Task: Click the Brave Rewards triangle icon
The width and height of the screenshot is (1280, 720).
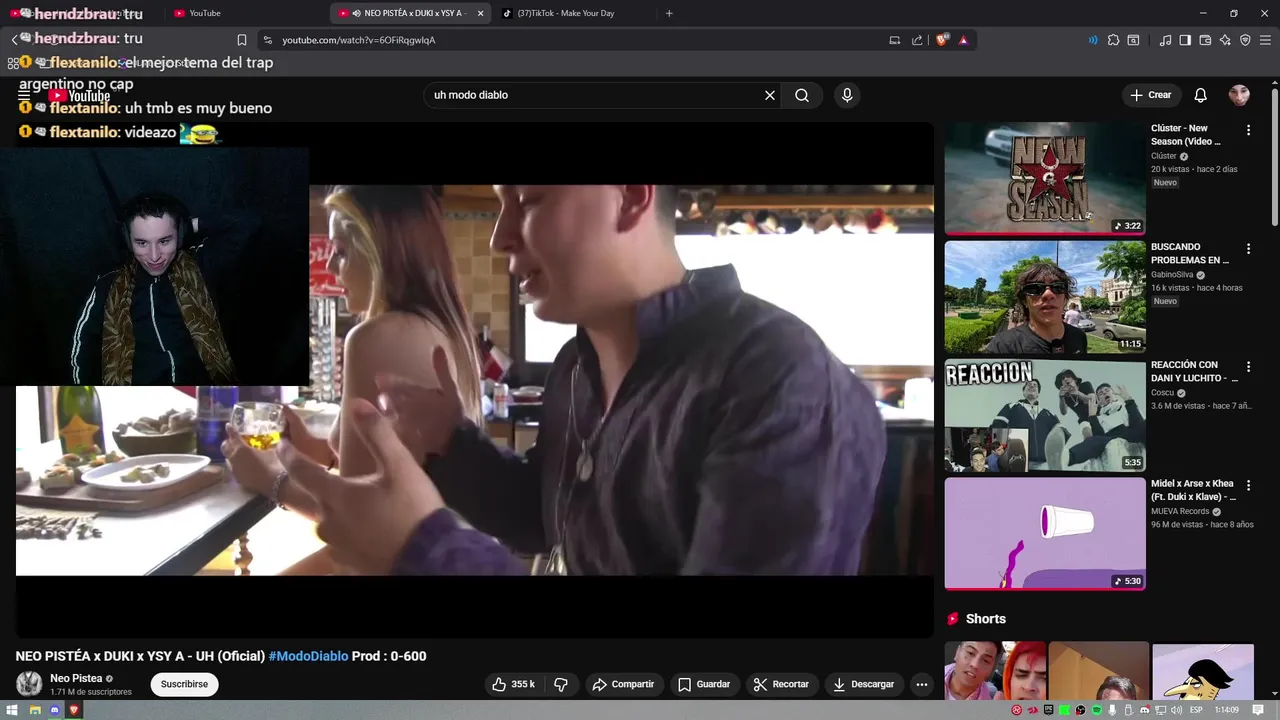Action: coord(963,40)
